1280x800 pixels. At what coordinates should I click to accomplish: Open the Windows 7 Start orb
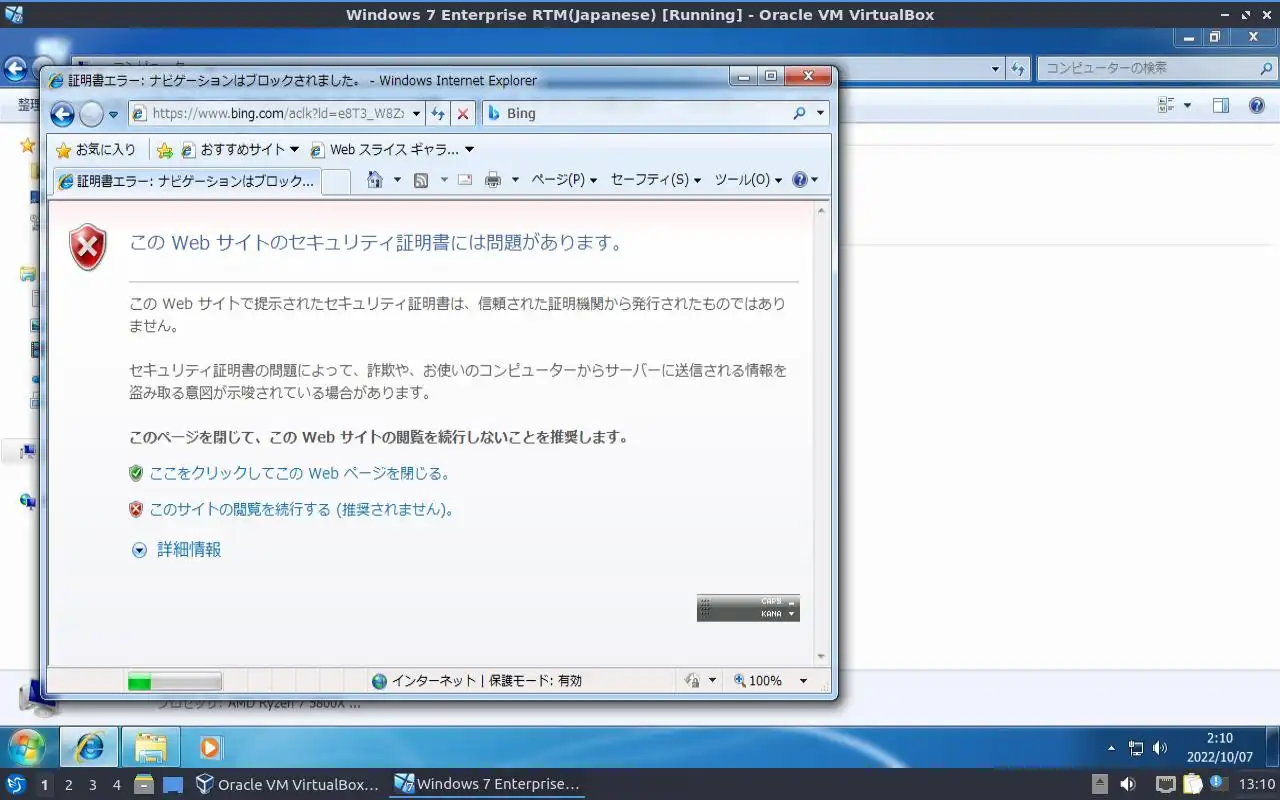pyautogui.click(x=27, y=747)
